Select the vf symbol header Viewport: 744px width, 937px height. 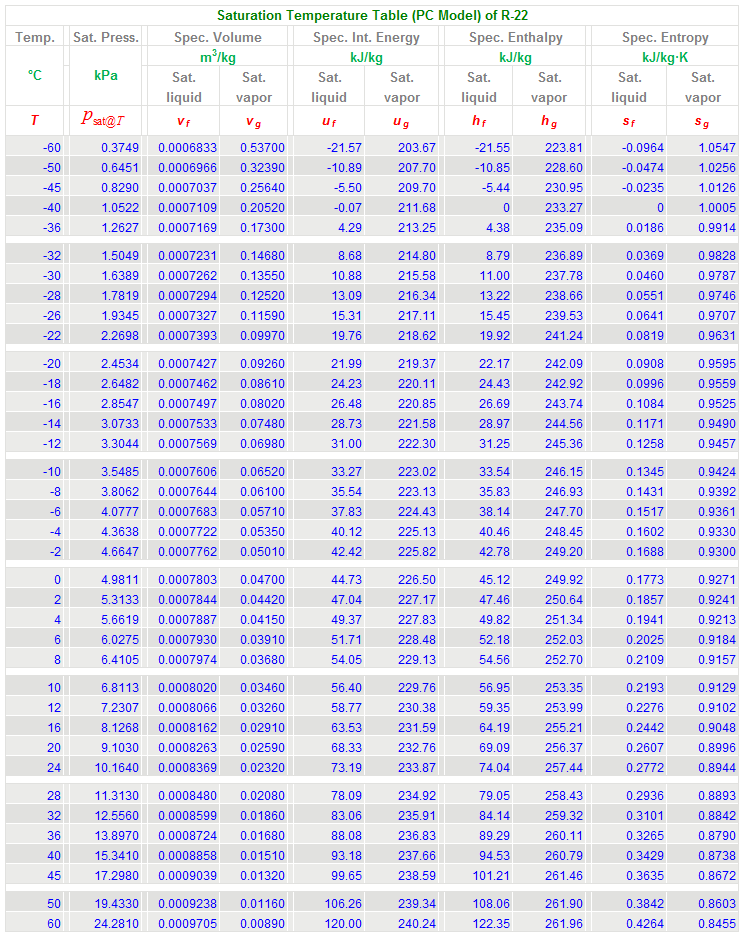(183, 122)
